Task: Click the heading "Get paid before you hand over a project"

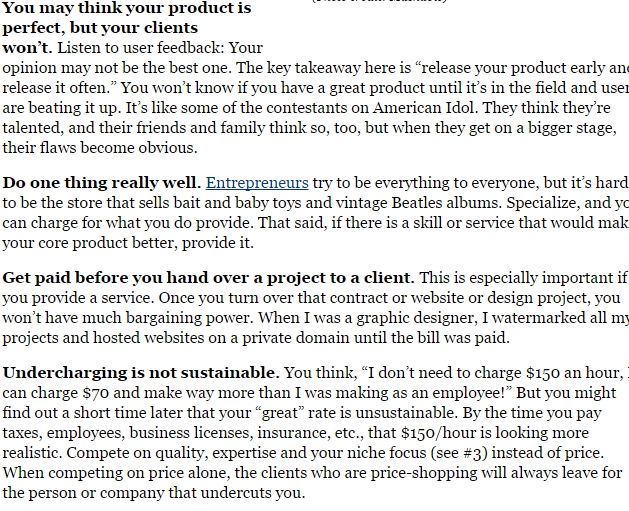Action: [208, 278]
